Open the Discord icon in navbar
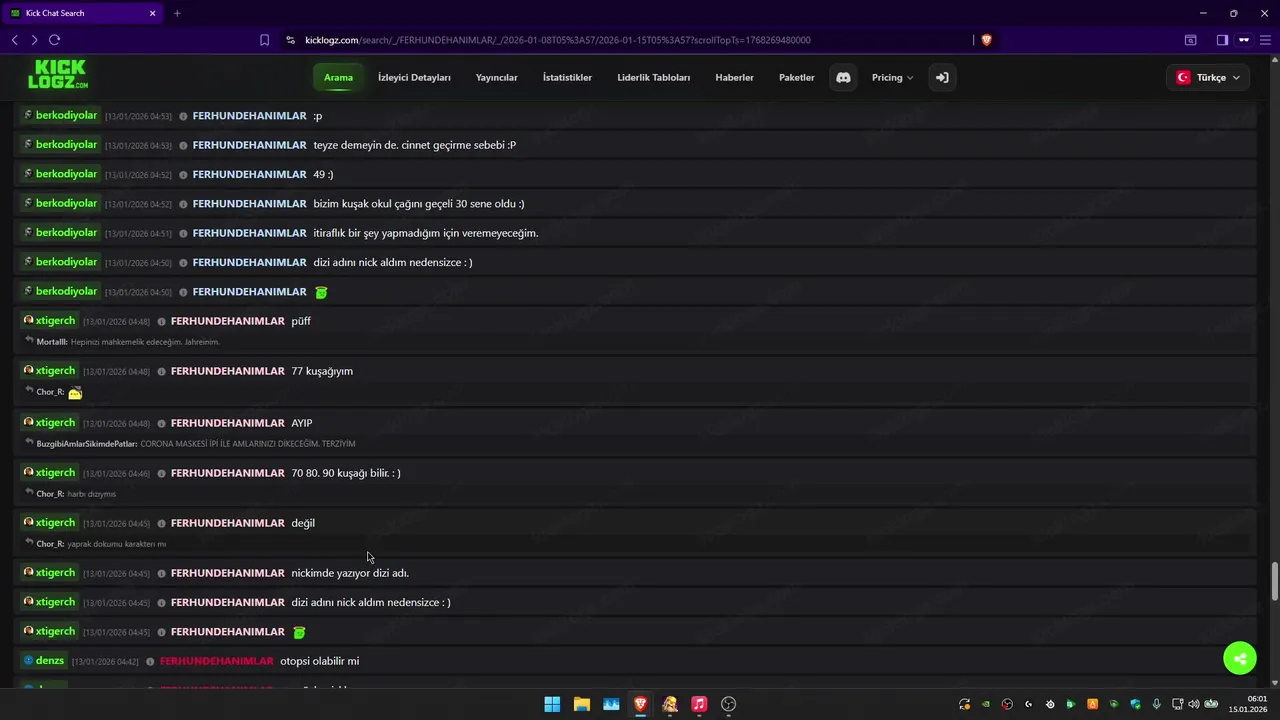Image resolution: width=1280 pixels, height=720 pixels. (843, 77)
